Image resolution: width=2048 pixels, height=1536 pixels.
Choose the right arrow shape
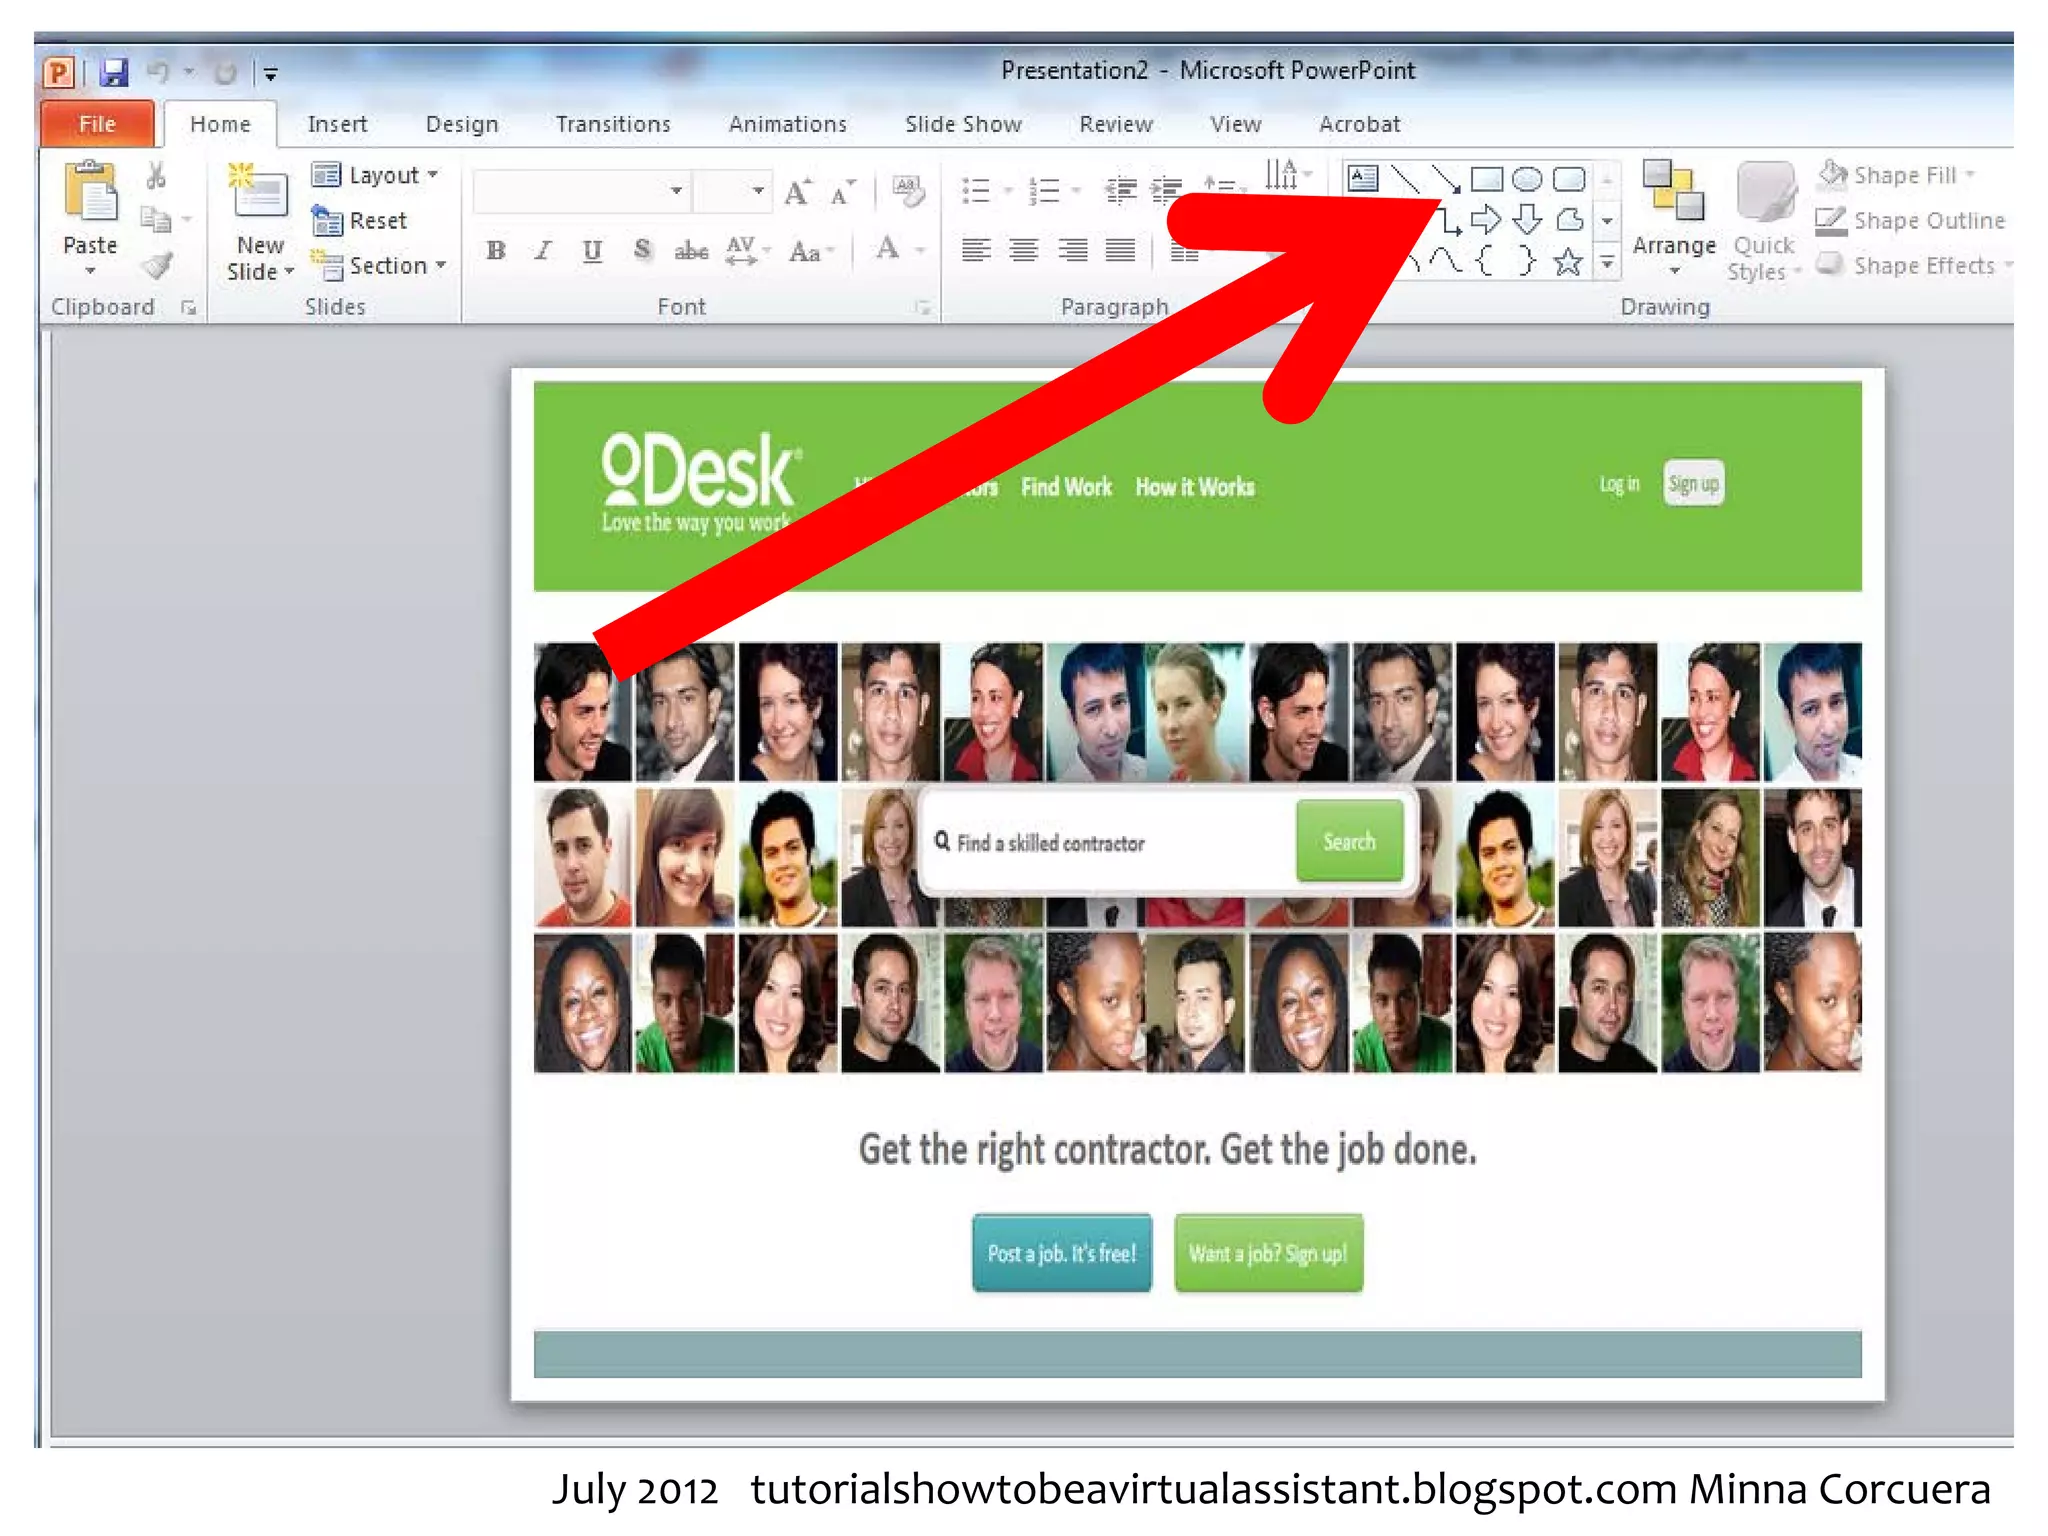1486,220
